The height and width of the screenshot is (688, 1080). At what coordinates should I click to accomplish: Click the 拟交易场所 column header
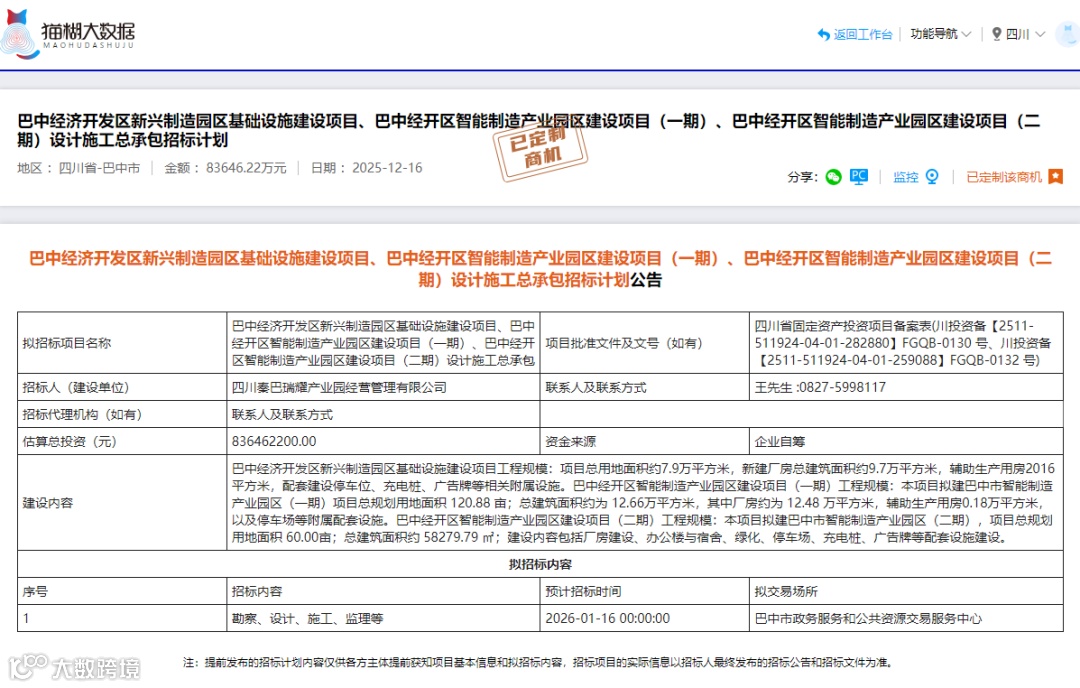906,592
